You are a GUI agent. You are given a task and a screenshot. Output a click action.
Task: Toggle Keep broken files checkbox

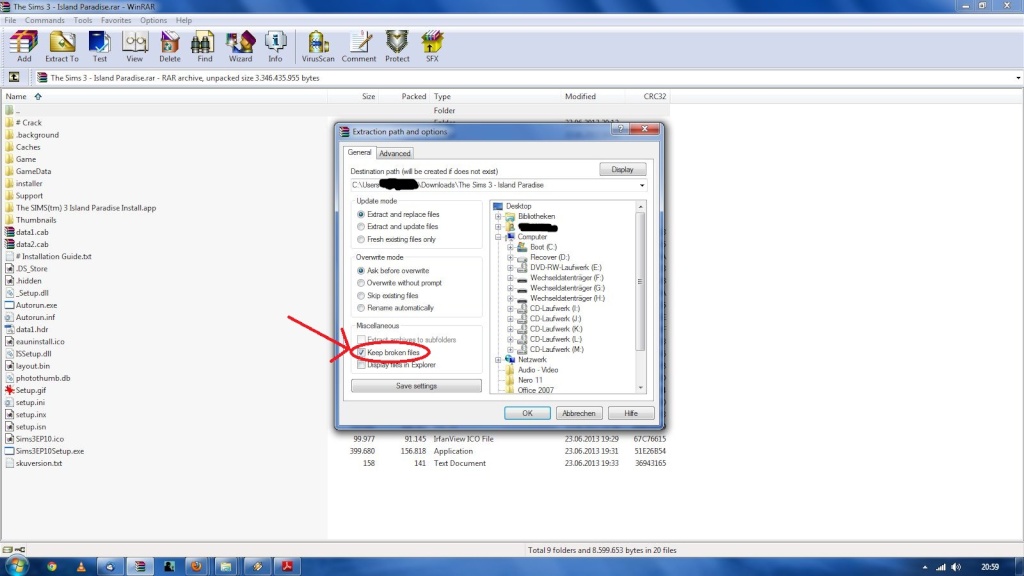click(361, 353)
